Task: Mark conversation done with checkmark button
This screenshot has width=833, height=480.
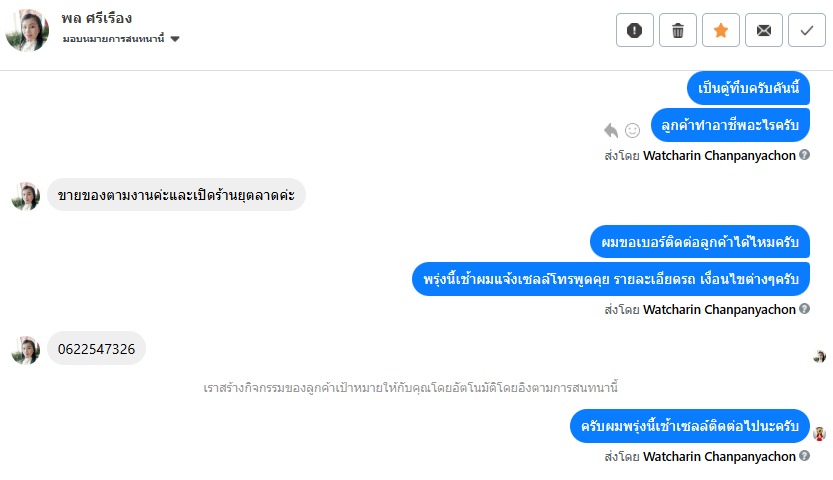Action: coord(807,30)
